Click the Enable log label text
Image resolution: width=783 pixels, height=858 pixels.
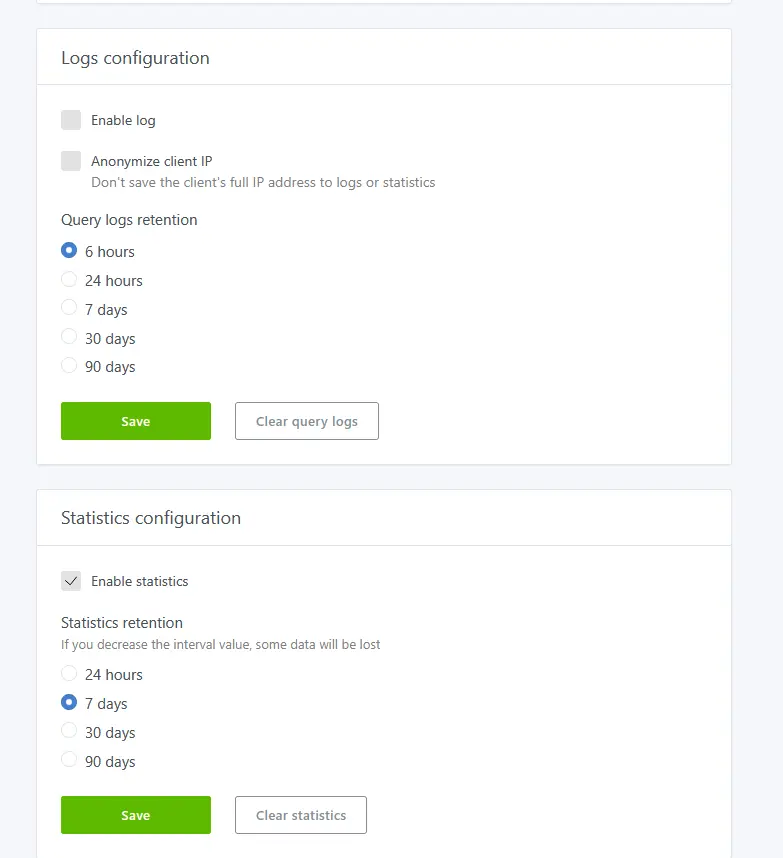coord(123,120)
